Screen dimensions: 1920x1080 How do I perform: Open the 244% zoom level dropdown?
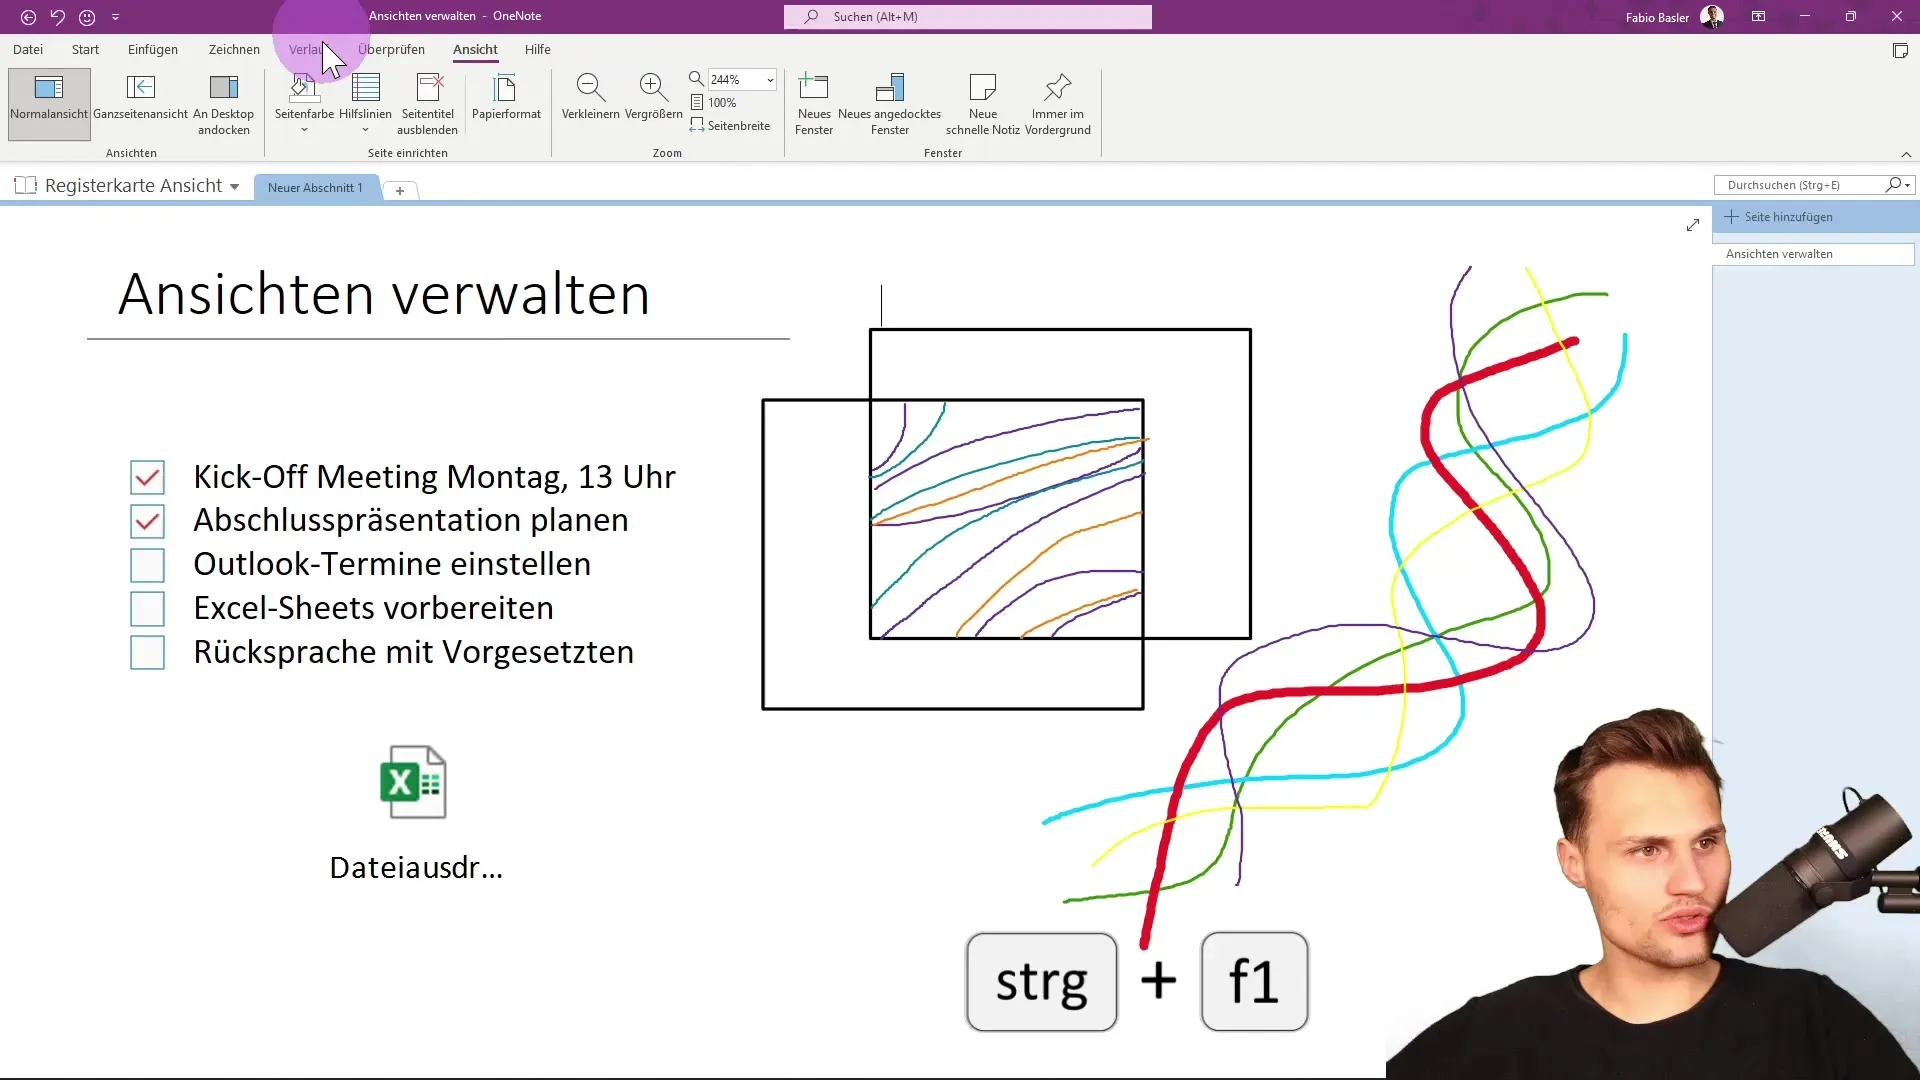click(x=770, y=80)
